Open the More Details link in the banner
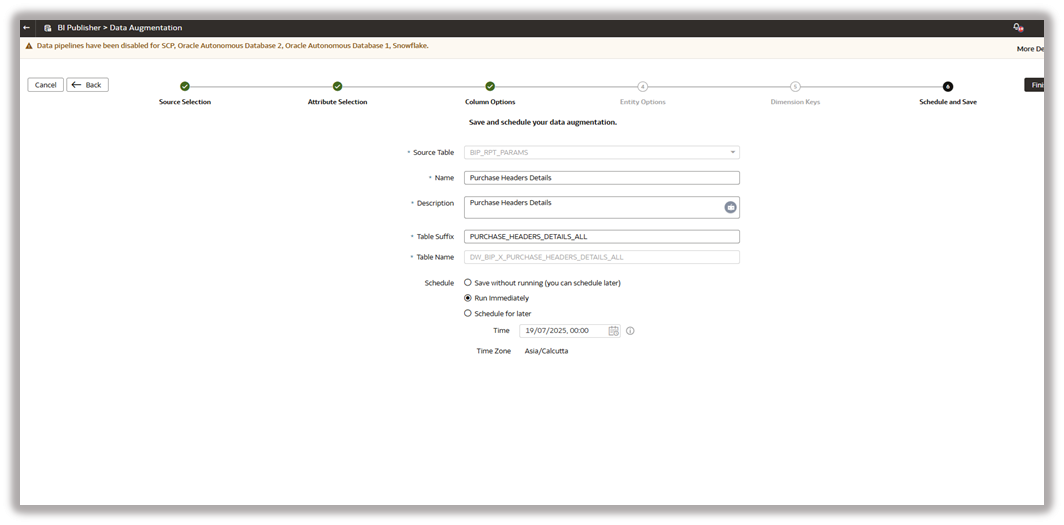 [x=1030, y=49]
